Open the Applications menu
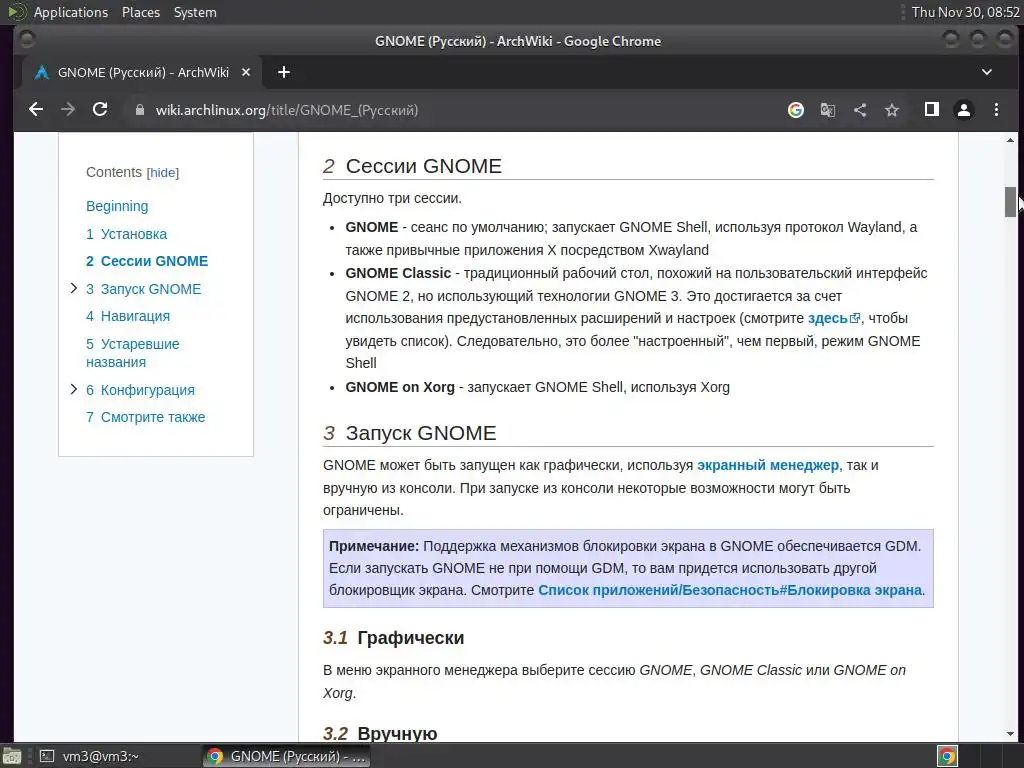The height and width of the screenshot is (768, 1024). pyautogui.click(x=71, y=12)
